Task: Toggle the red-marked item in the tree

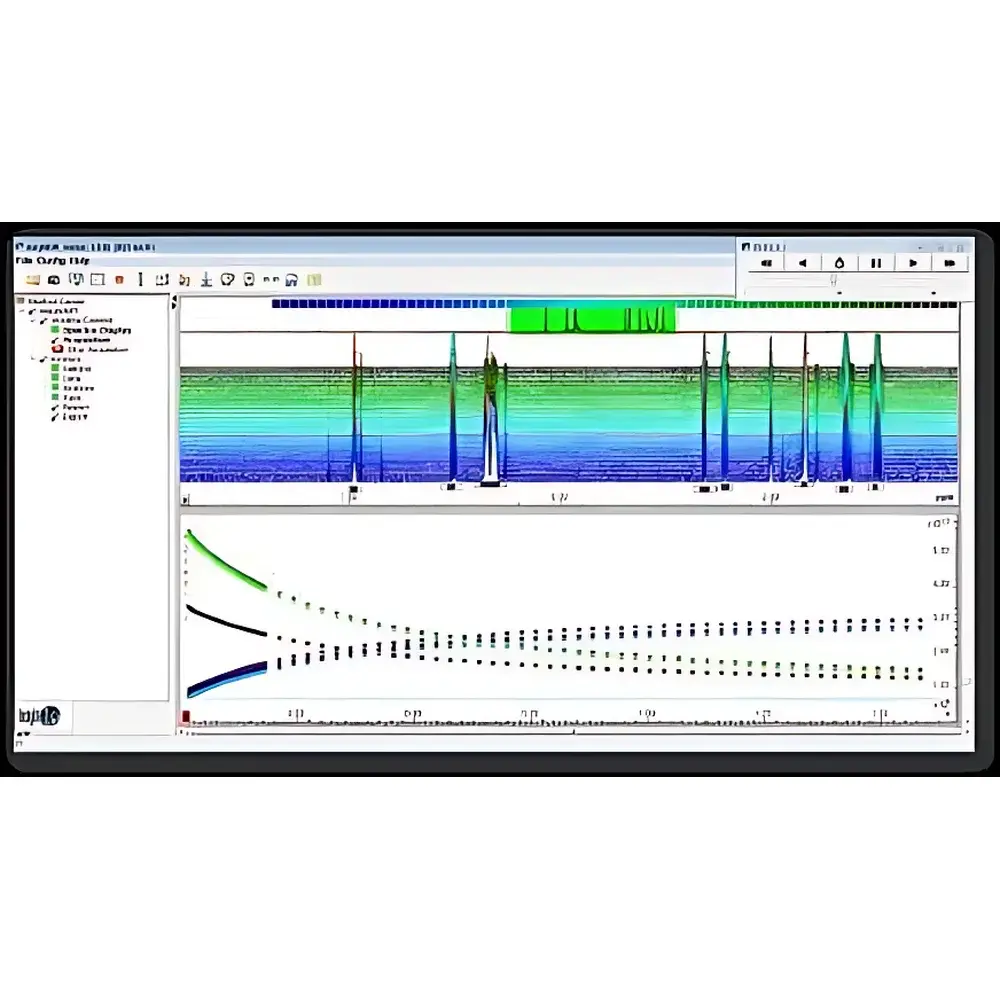Action: click(x=56, y=349)
